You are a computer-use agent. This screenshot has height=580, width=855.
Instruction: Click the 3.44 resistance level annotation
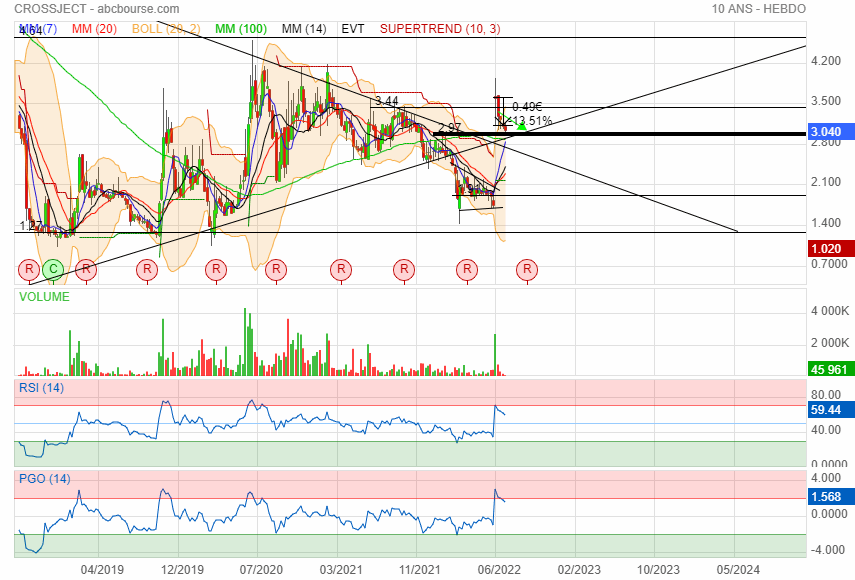click(x=387, y=101)
